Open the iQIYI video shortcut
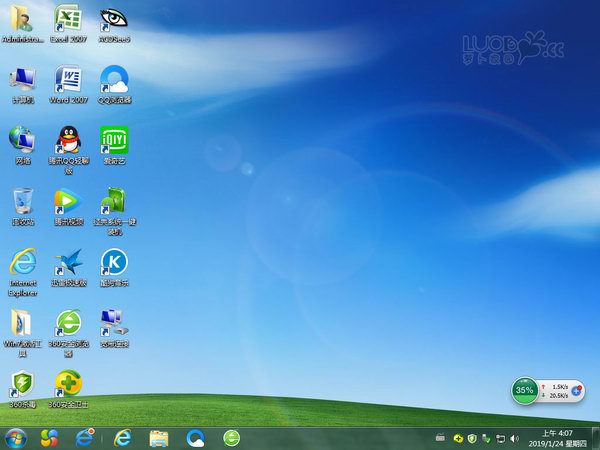This screenshot has height=450, width=600. [x=114, y=146]
